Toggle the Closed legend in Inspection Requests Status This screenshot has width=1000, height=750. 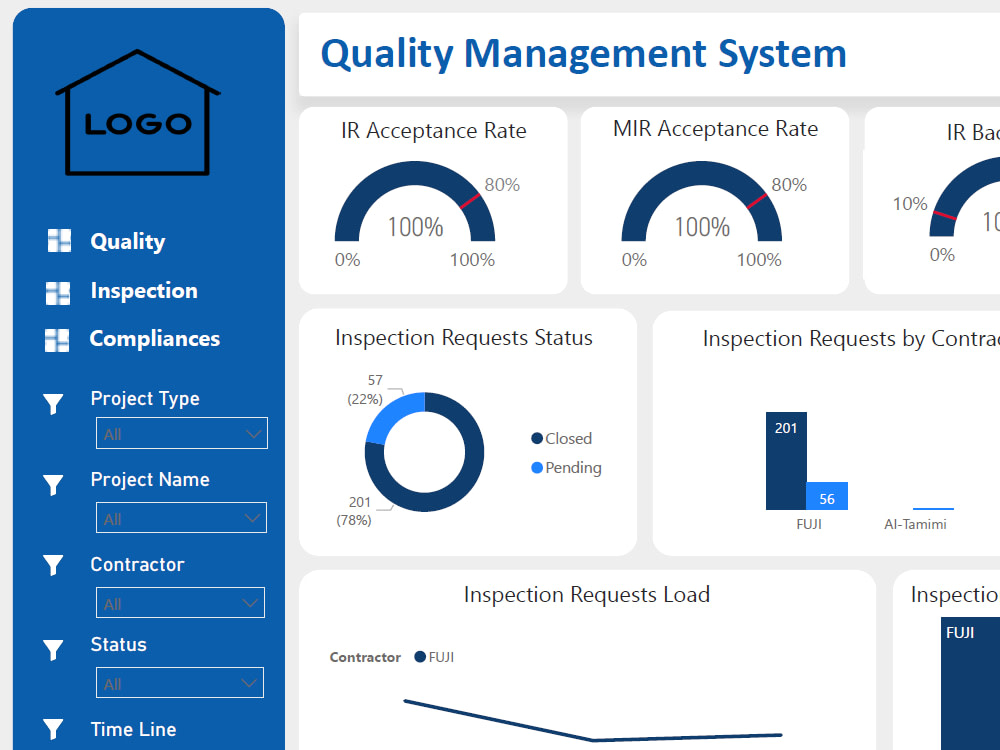[x=563, y=438]
